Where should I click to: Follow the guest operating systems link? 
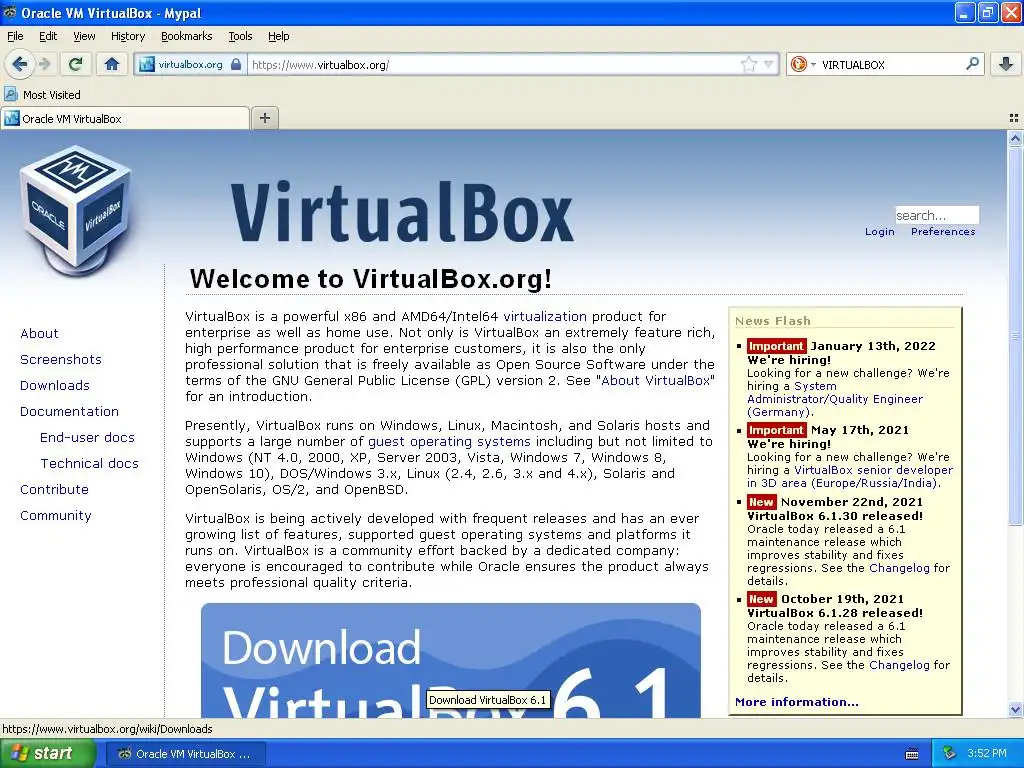tap(449, 441)
